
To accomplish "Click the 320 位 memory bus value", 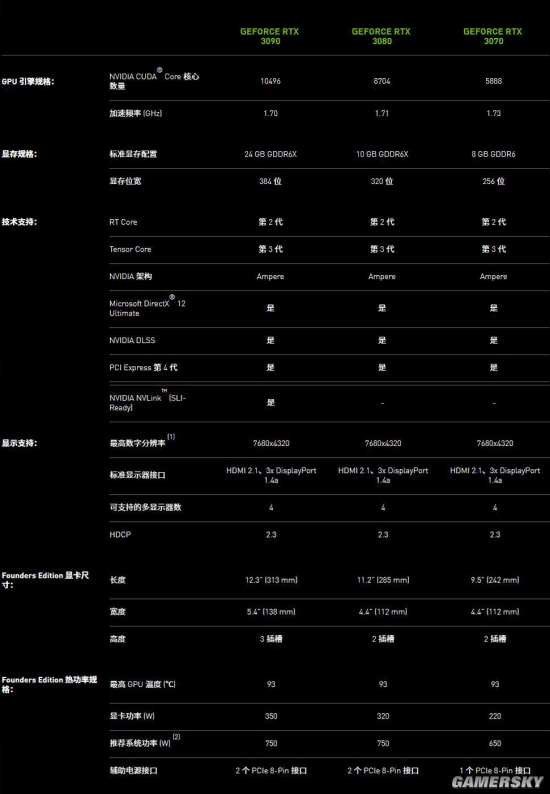I will (x=382, y=181).
